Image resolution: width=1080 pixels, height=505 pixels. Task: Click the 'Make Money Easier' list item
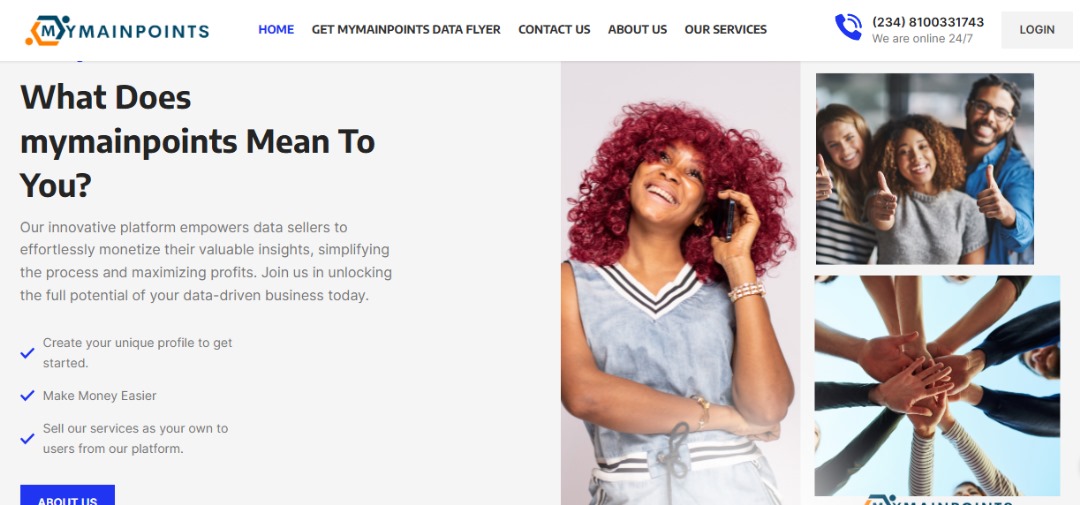pos(99,395)
